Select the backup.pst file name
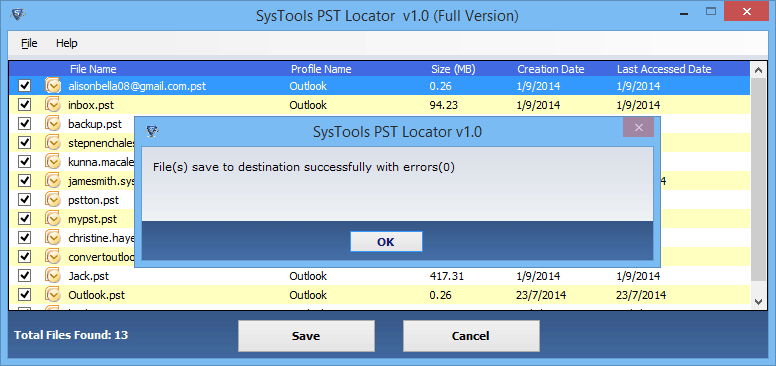This screenshot has width=776, height=366. (x=95, y=124)
